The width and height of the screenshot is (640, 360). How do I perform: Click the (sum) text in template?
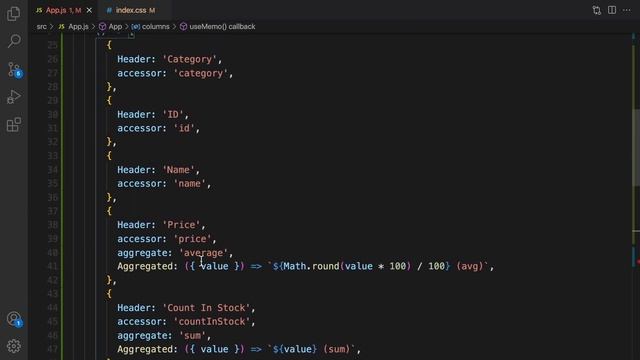click(x=336, y=349)
